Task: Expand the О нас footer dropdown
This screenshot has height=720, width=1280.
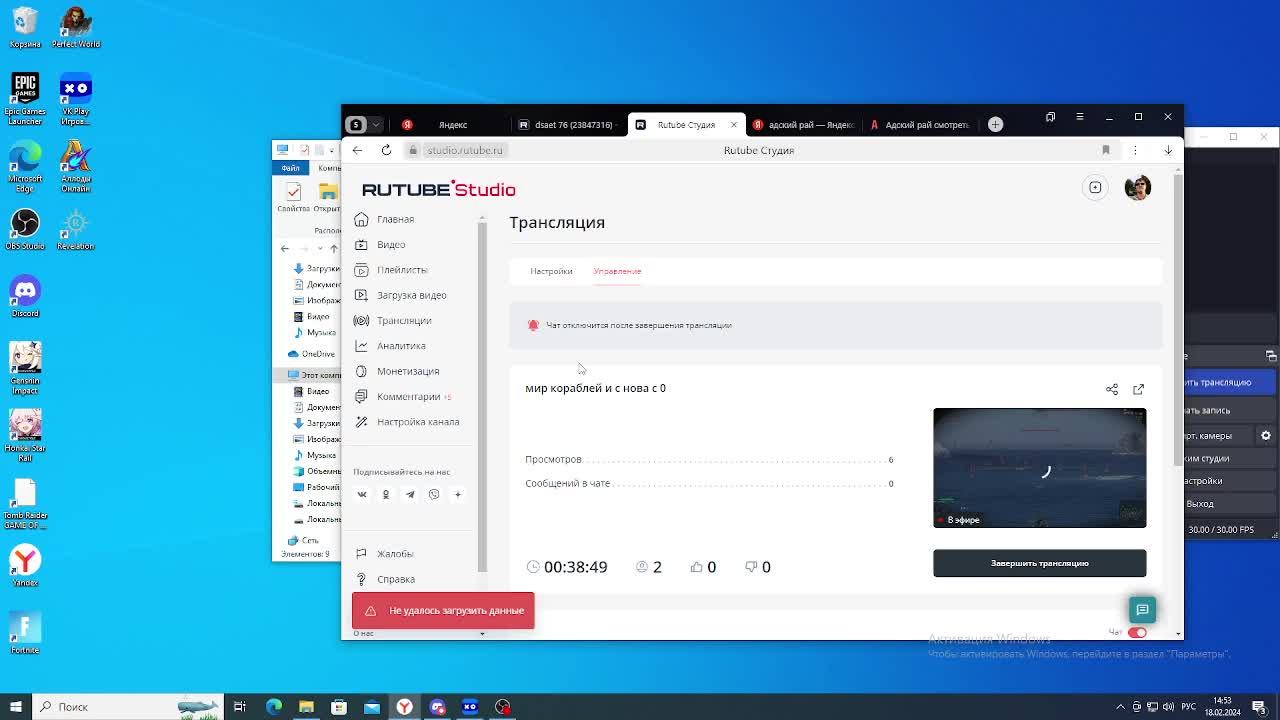Action: pyautogui.click(x=481, y=633)
